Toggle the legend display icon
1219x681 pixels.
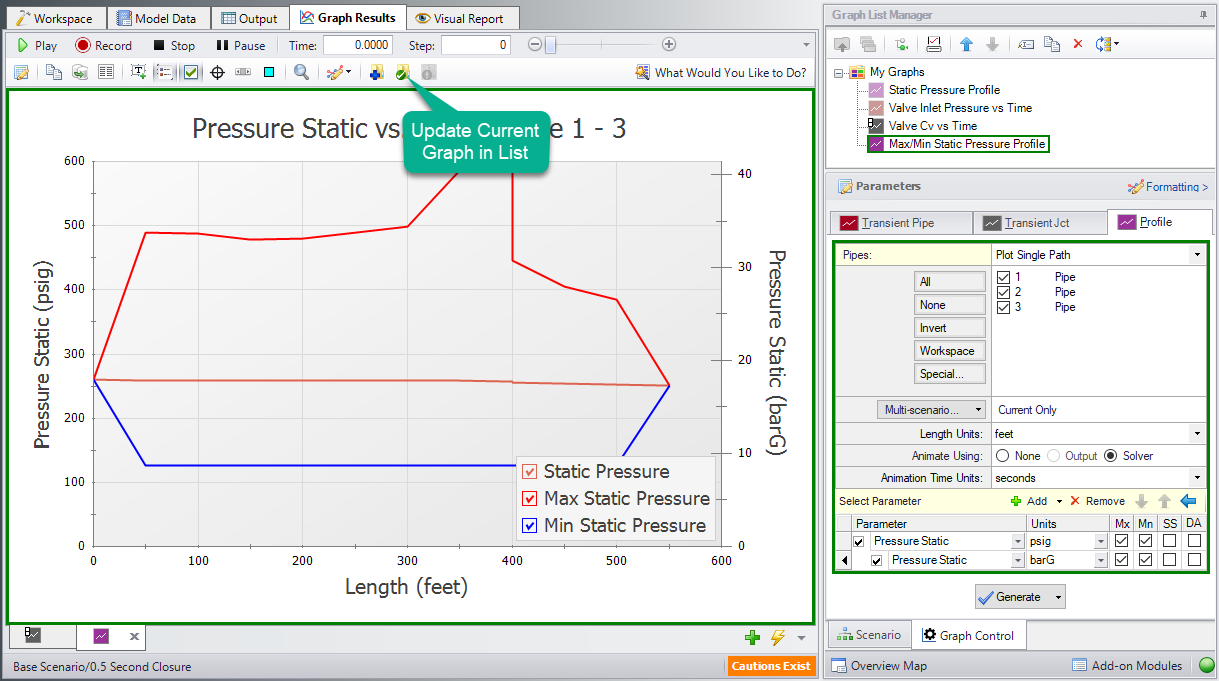click(x=164, y=72)
